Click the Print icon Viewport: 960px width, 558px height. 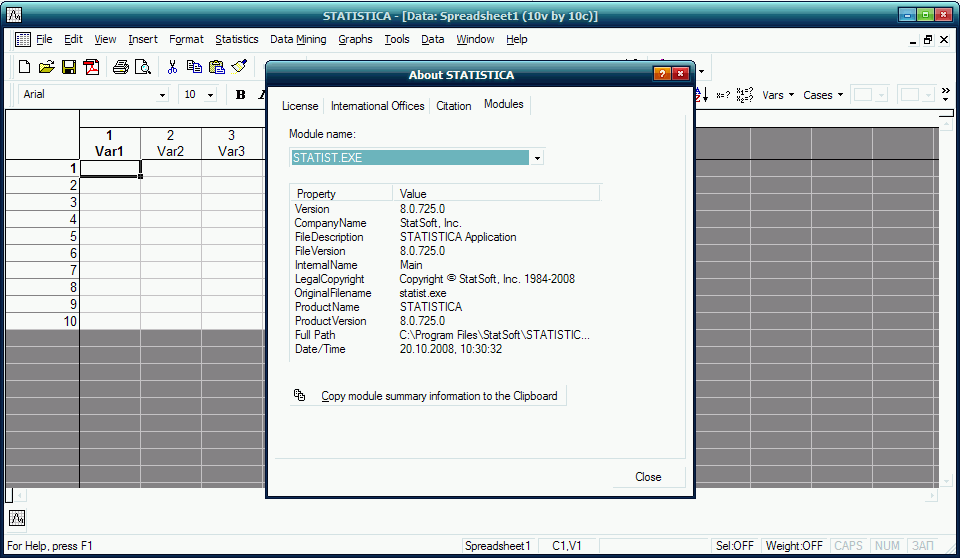tap(121, 67)
